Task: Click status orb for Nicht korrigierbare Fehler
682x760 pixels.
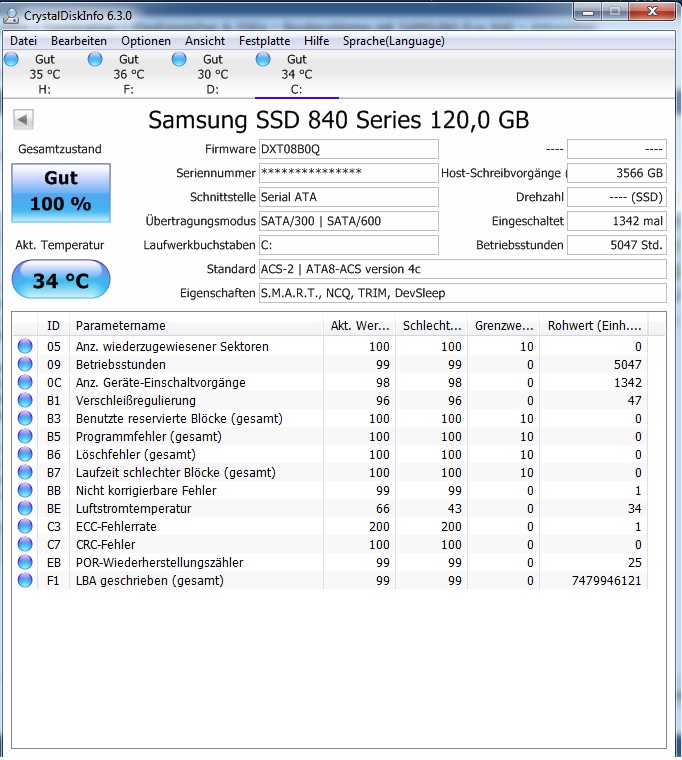Action: (x=25, y=490)
